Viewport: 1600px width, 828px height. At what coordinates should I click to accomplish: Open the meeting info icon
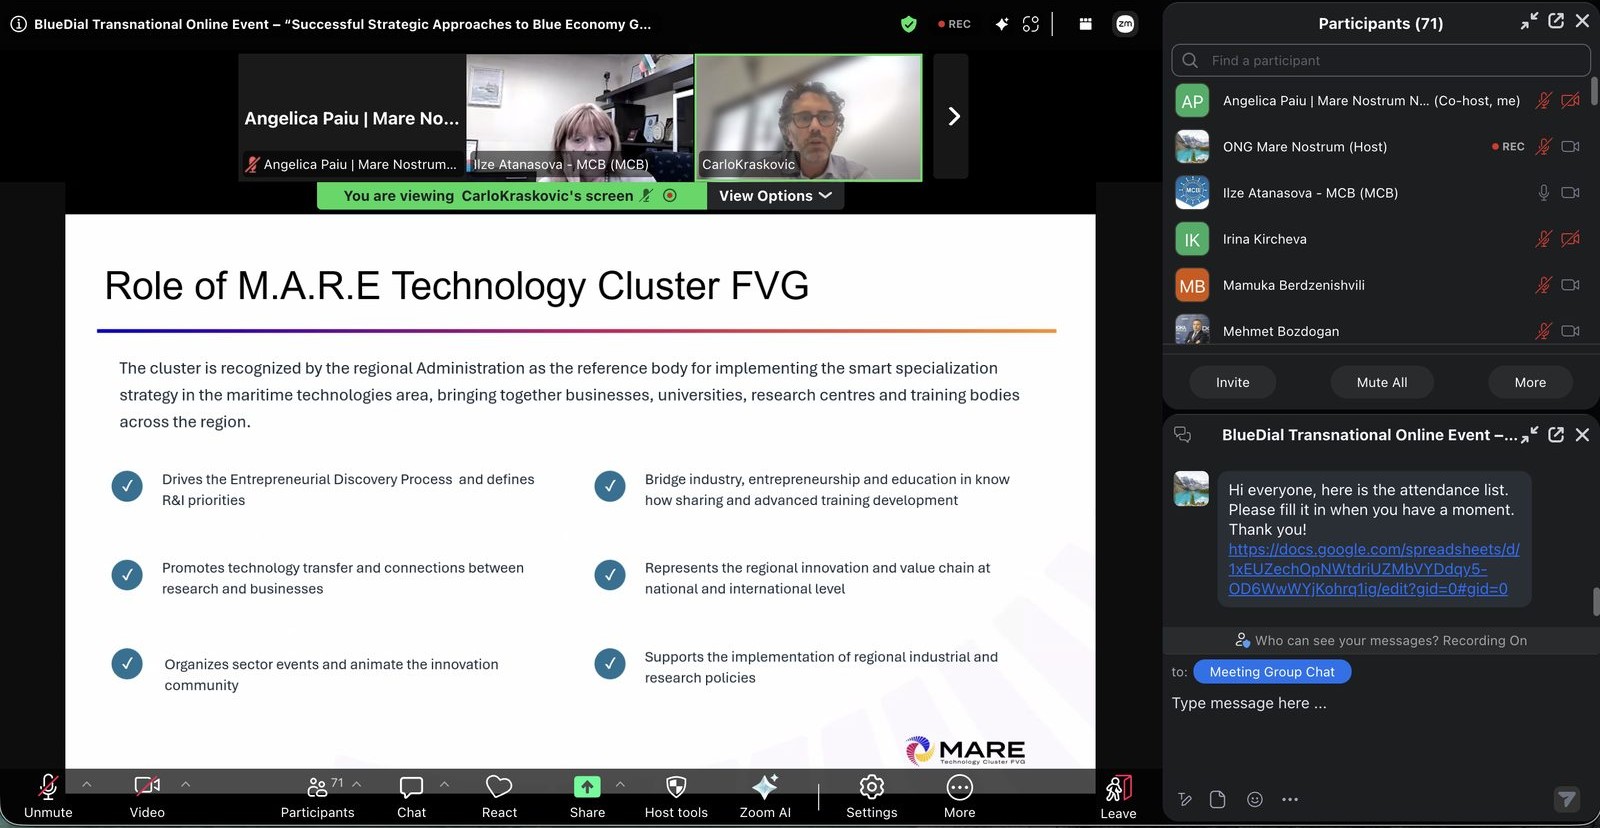point(18,24)
